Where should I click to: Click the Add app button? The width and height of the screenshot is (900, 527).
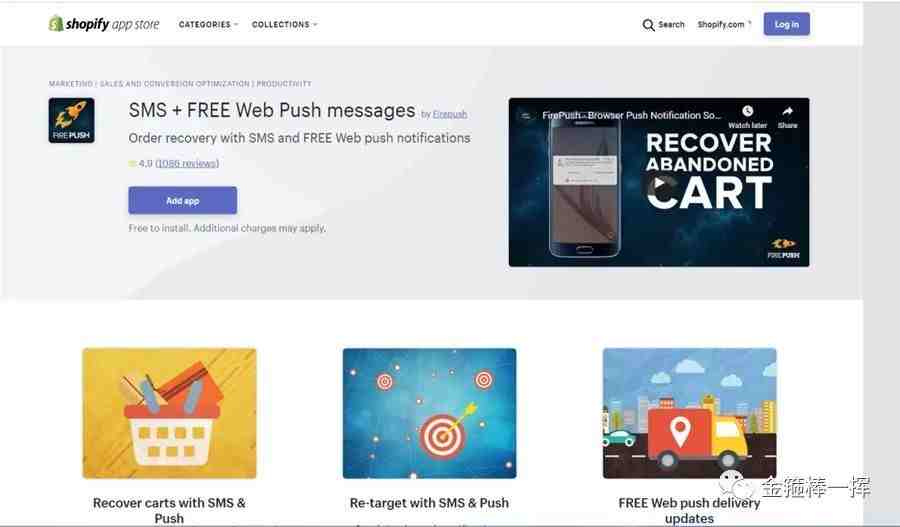click(x=183, y=200)
